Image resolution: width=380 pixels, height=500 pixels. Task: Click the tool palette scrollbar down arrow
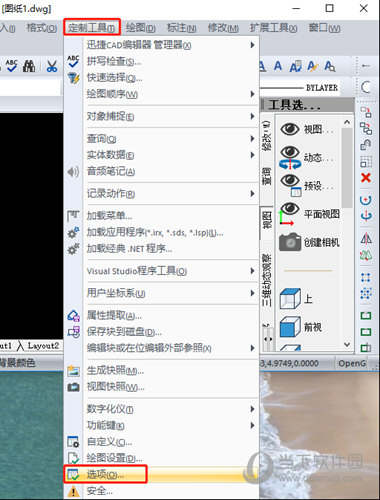click(347, 344)
